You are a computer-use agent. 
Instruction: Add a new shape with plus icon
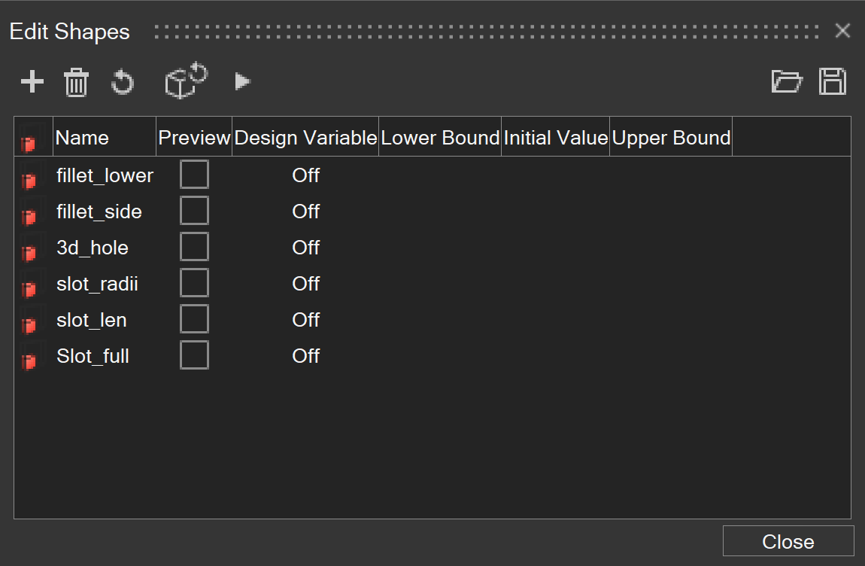pos(32,82)
